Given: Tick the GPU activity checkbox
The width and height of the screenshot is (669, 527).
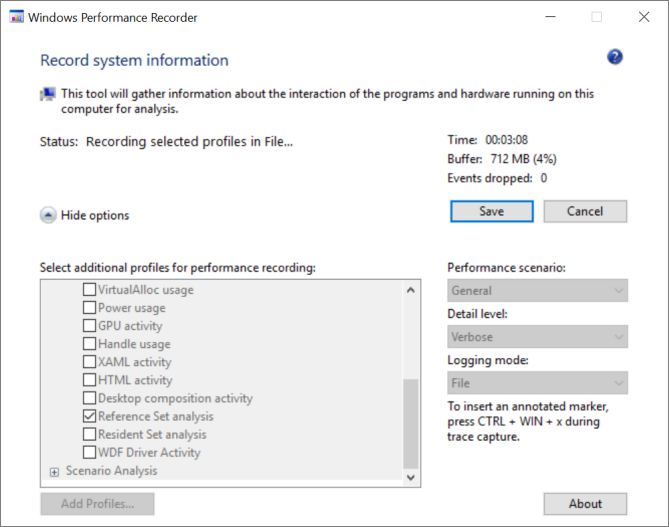Looking at the screenshot, I should (89, 326).
